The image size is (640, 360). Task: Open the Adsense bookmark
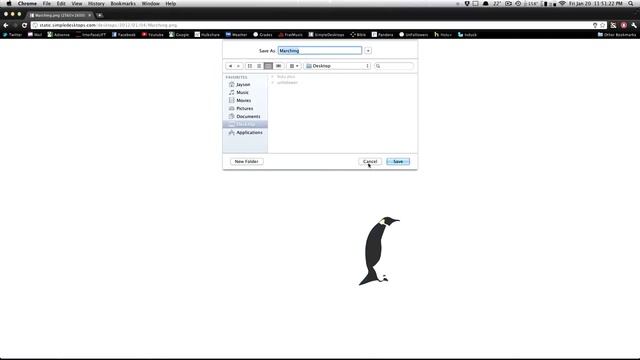tap(58, 35)
